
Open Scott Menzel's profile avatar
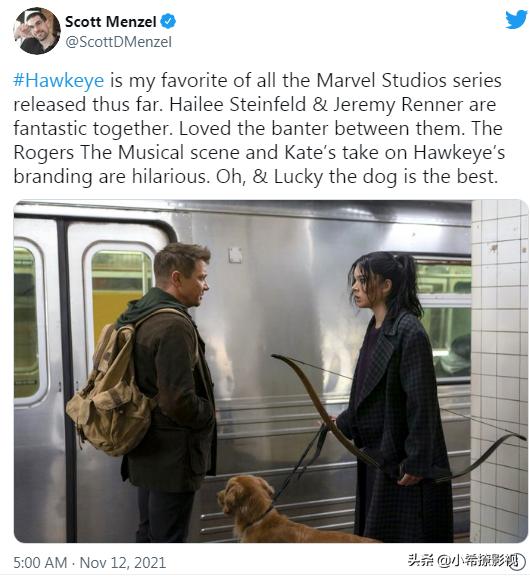tap(36, 31)
